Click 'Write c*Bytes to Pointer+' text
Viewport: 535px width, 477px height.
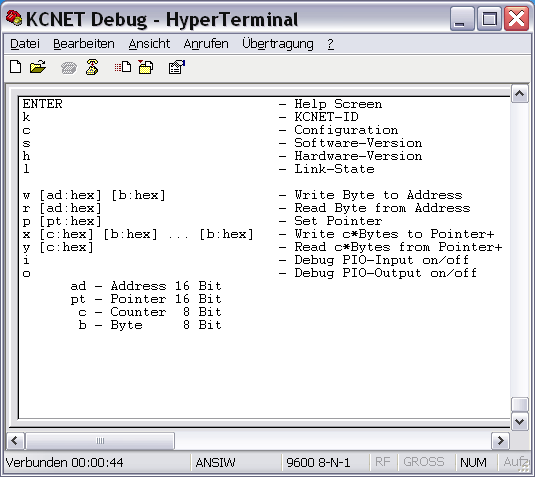[394, 234]
